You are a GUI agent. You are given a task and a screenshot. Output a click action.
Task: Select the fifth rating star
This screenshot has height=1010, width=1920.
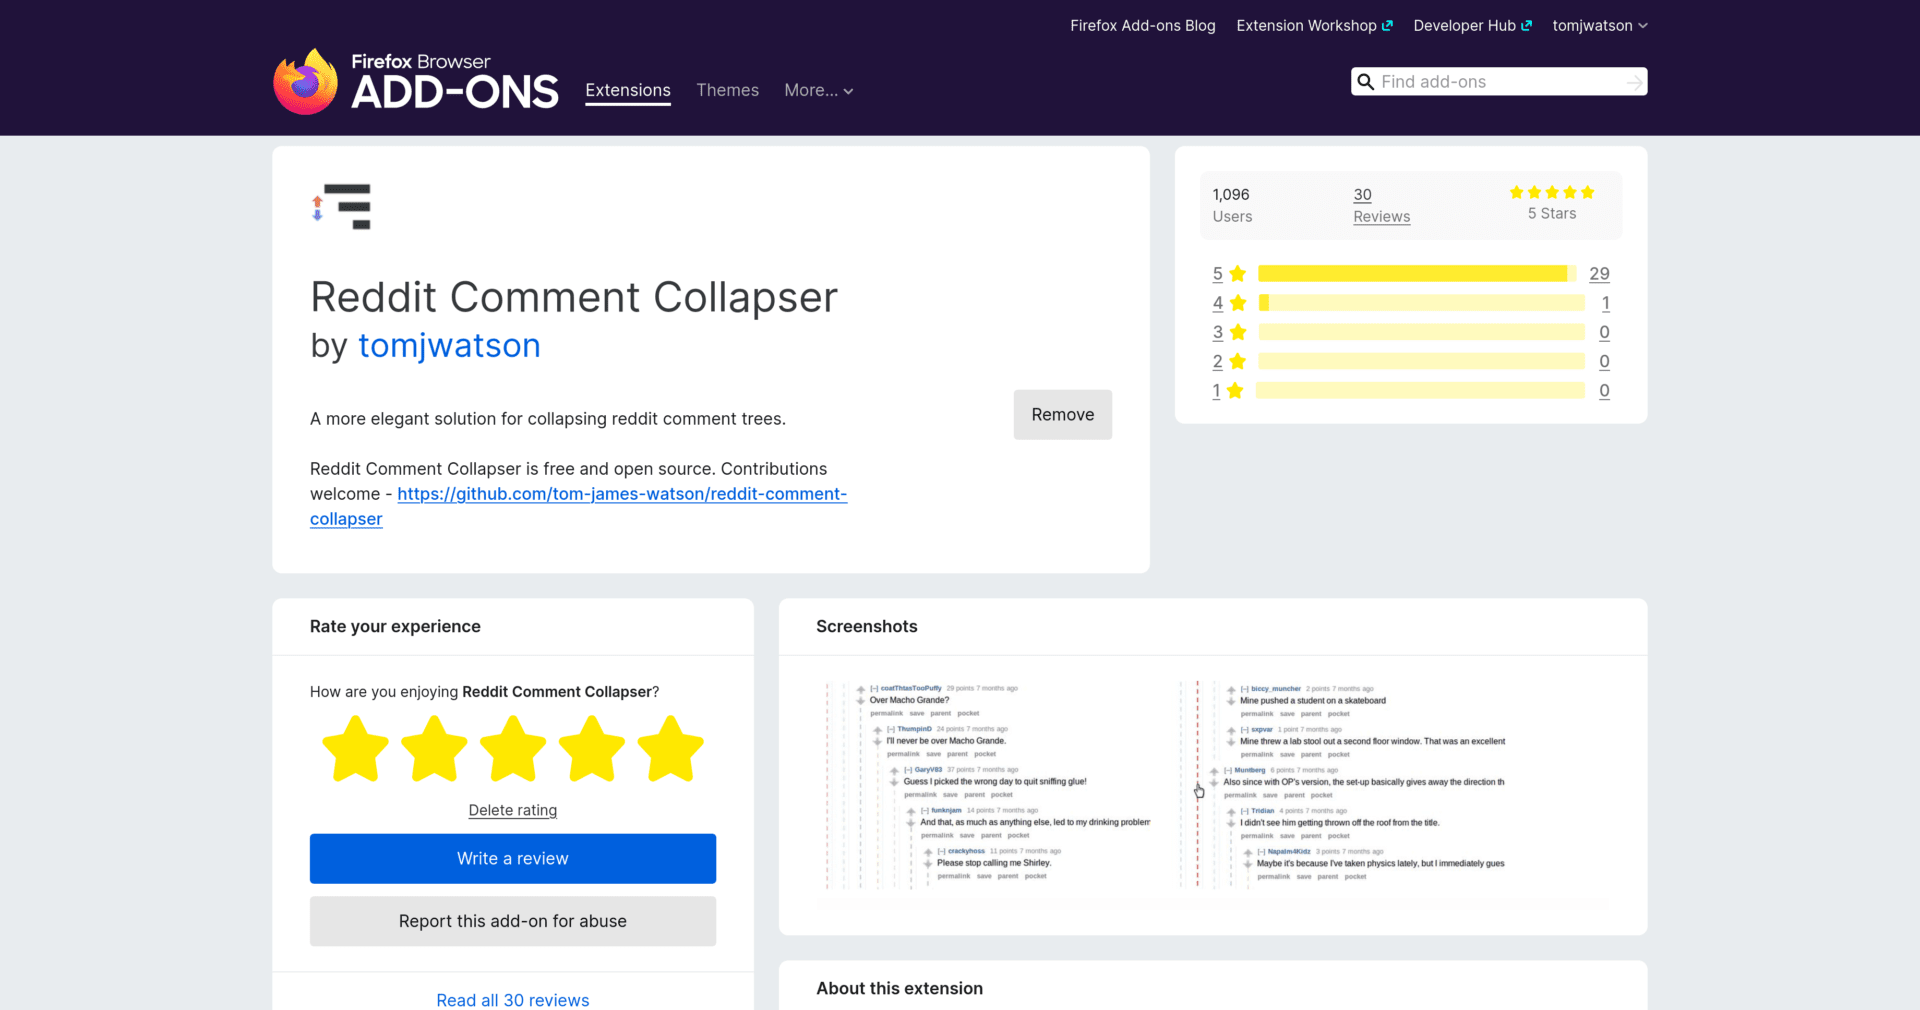670,749
